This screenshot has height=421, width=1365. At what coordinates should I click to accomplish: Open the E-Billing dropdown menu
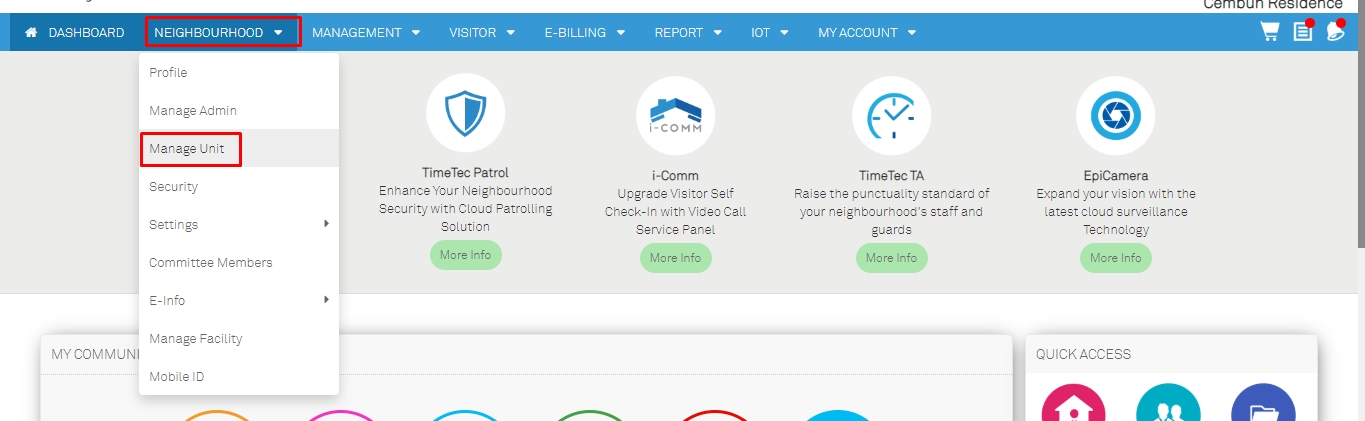585,32
